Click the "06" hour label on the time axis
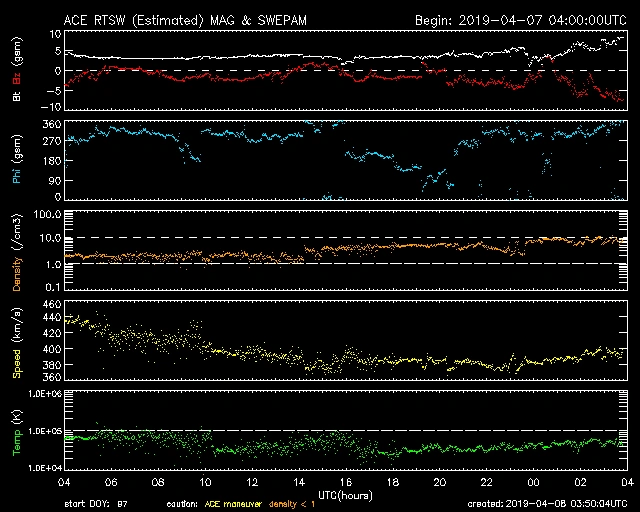 (x=111, y=483)
